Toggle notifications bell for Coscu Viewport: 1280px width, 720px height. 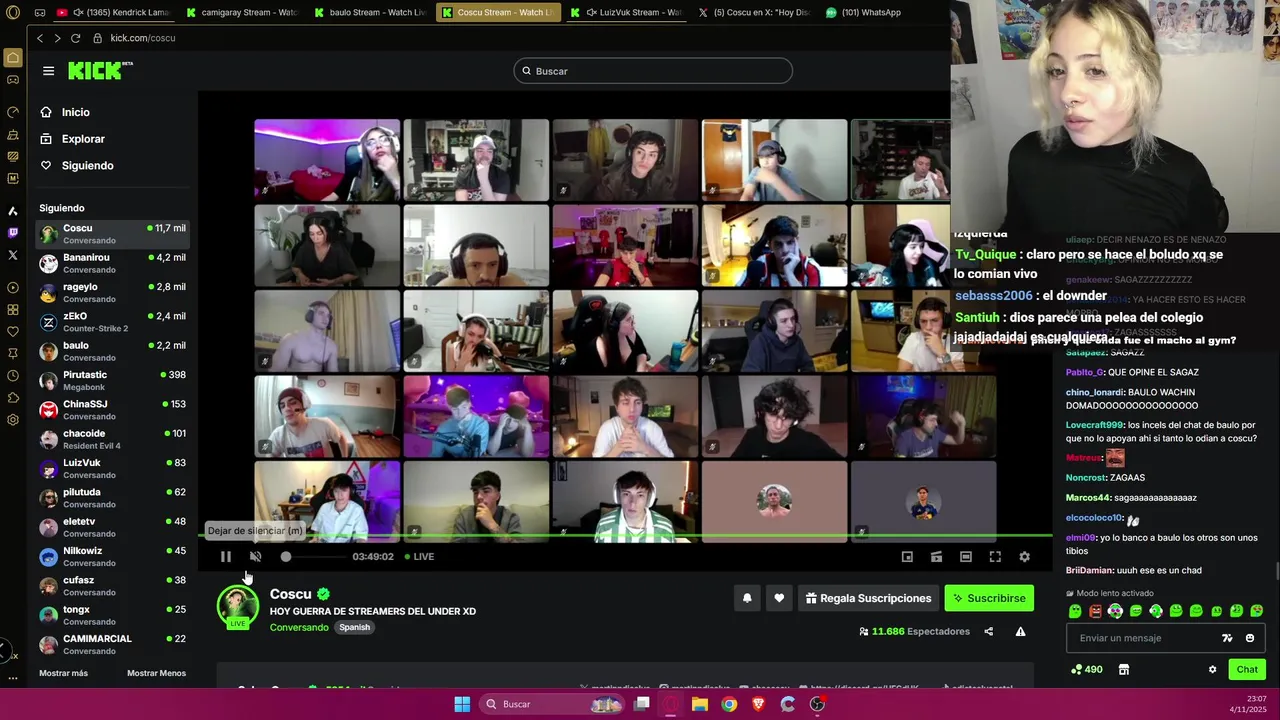747,598
